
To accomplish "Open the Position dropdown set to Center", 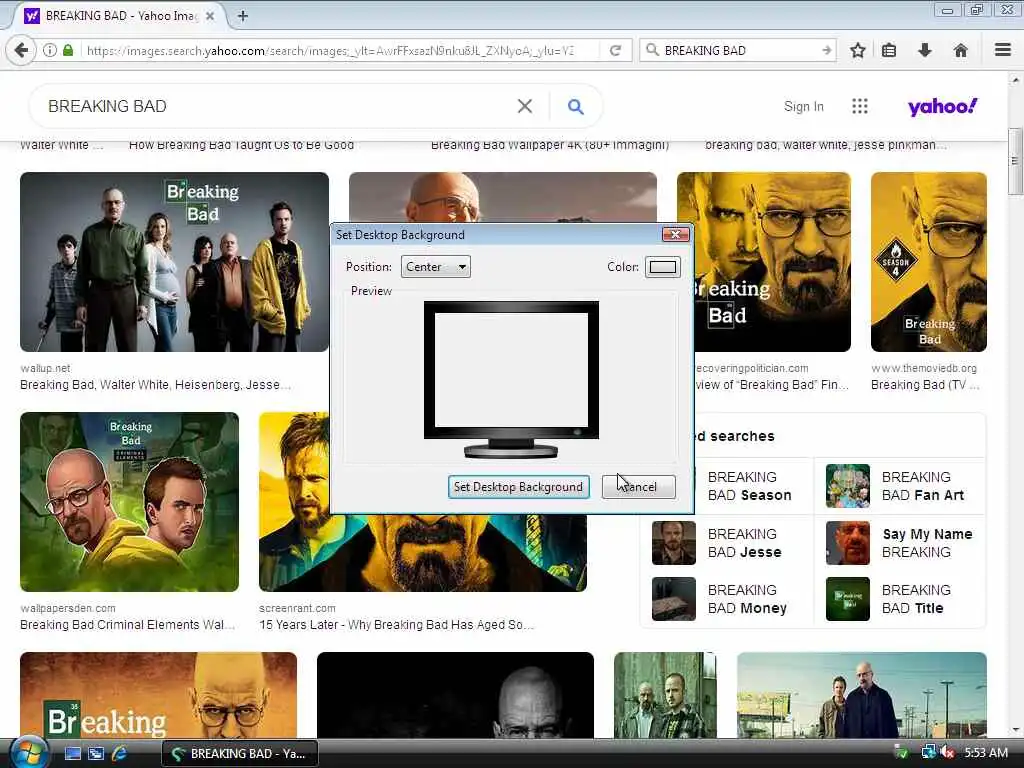I will pos(436,266).
